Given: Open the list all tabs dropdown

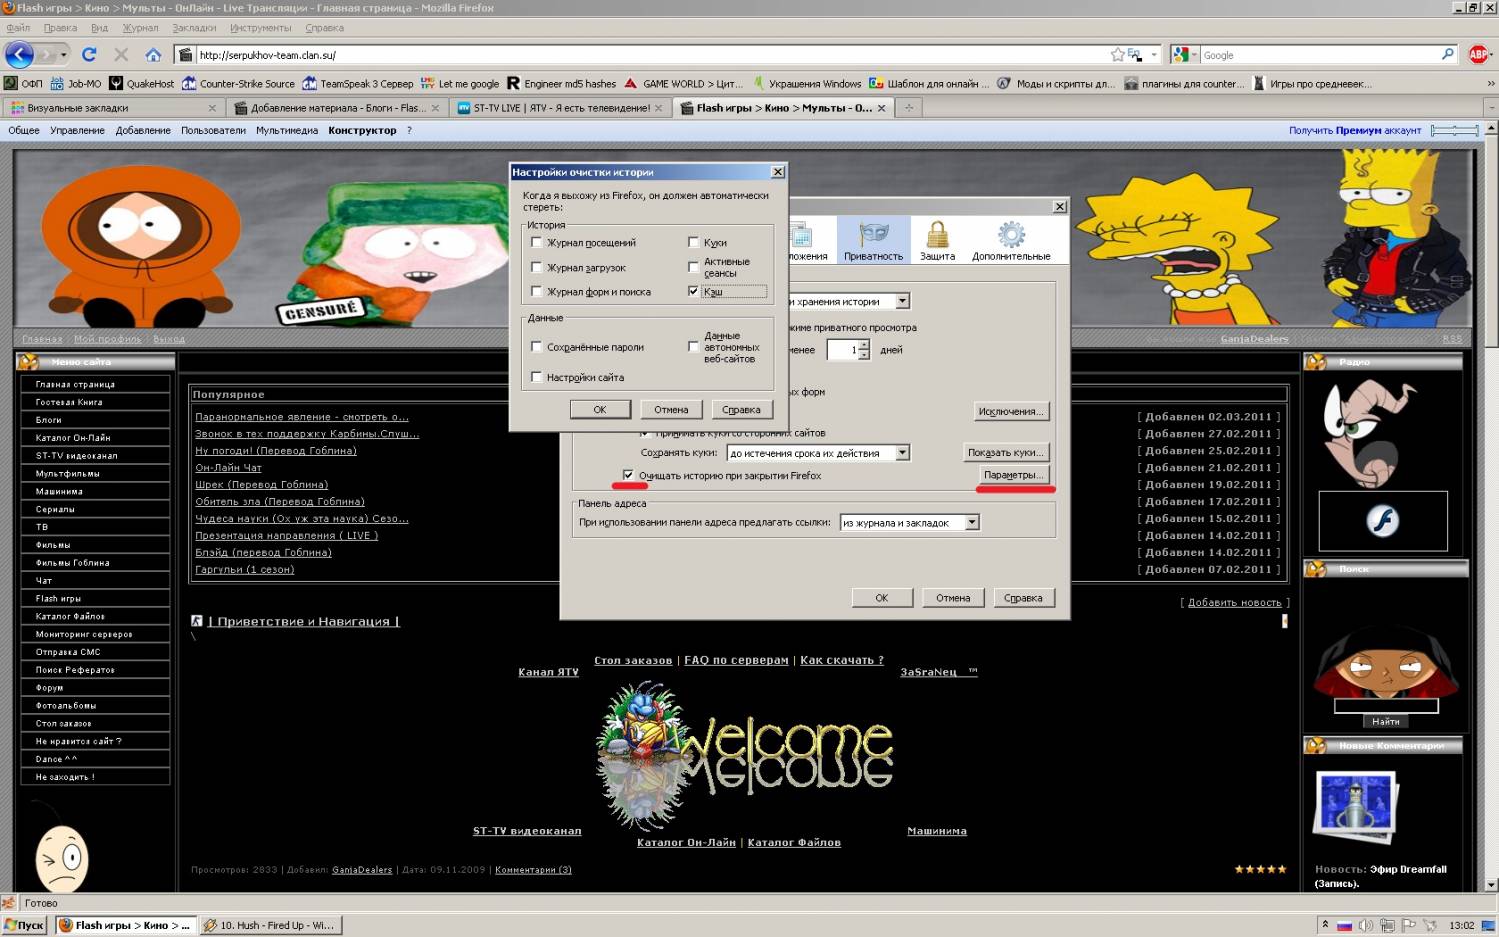Looking at the screenshot, I should point(1490,107).
